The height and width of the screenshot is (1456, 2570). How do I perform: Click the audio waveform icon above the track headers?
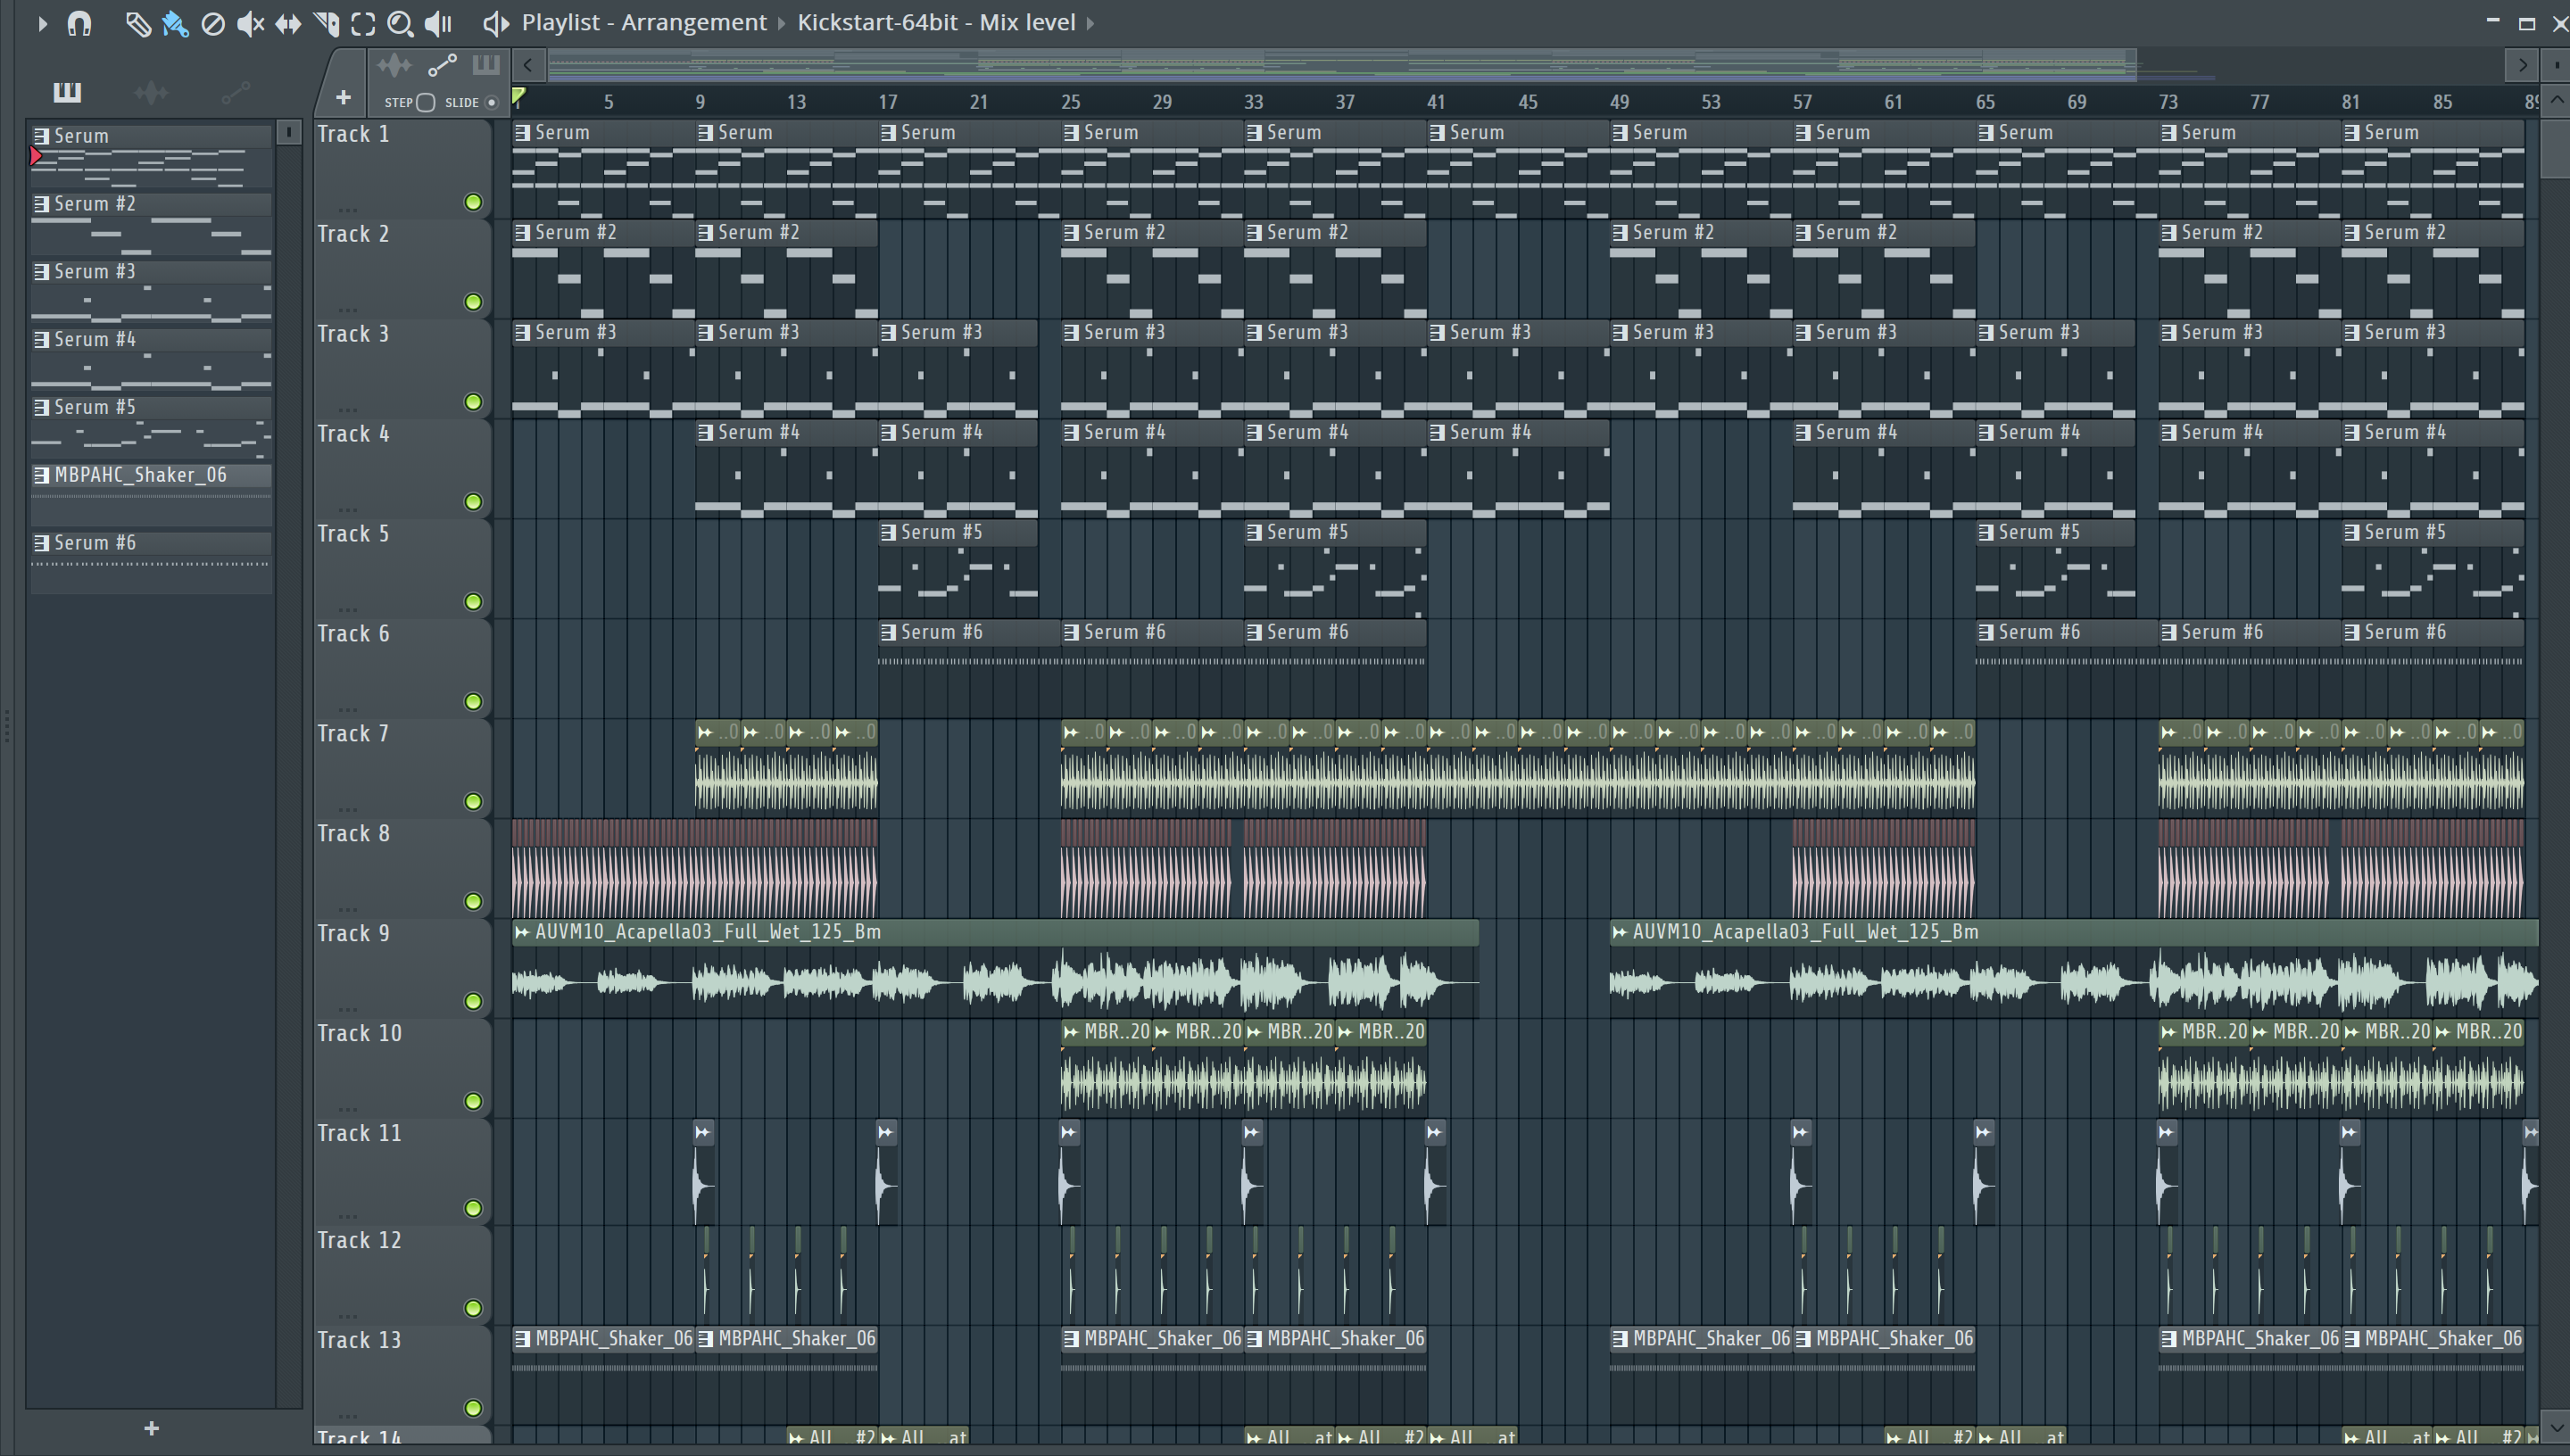pyautogui.click(x=394, y=66)
